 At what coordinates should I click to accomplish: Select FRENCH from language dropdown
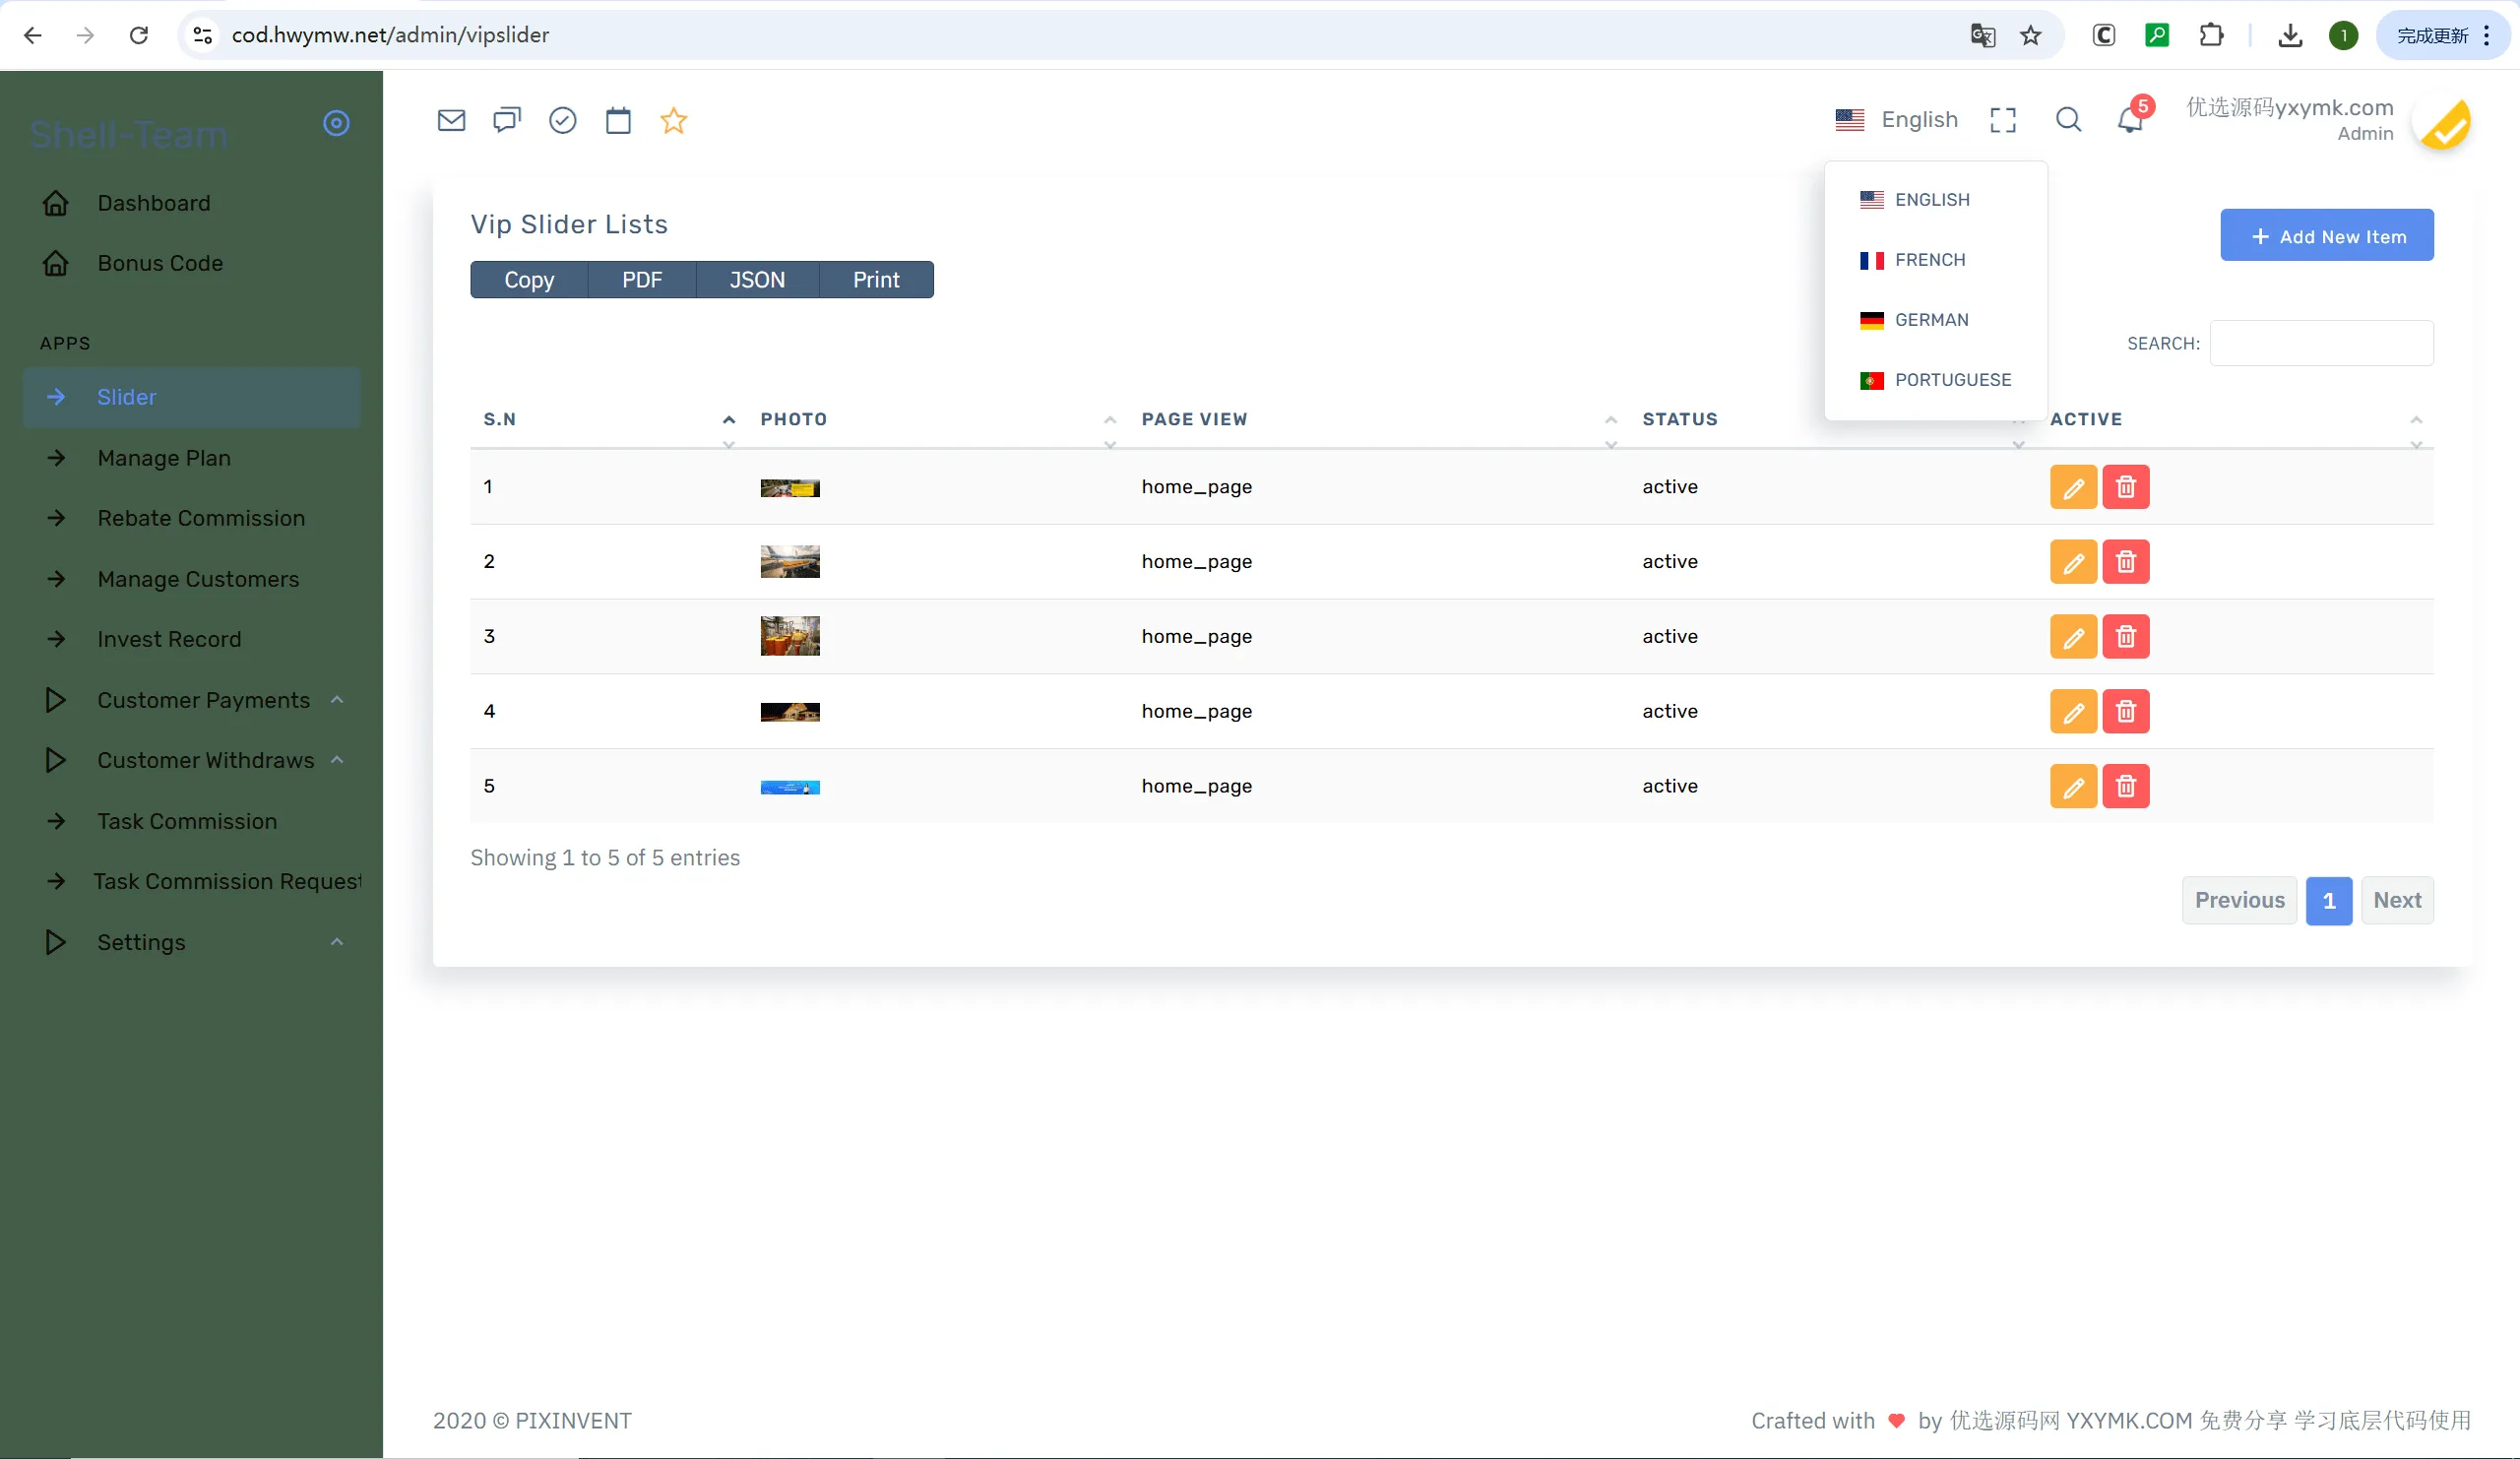pyautogui.click(x=1929, y=260)
